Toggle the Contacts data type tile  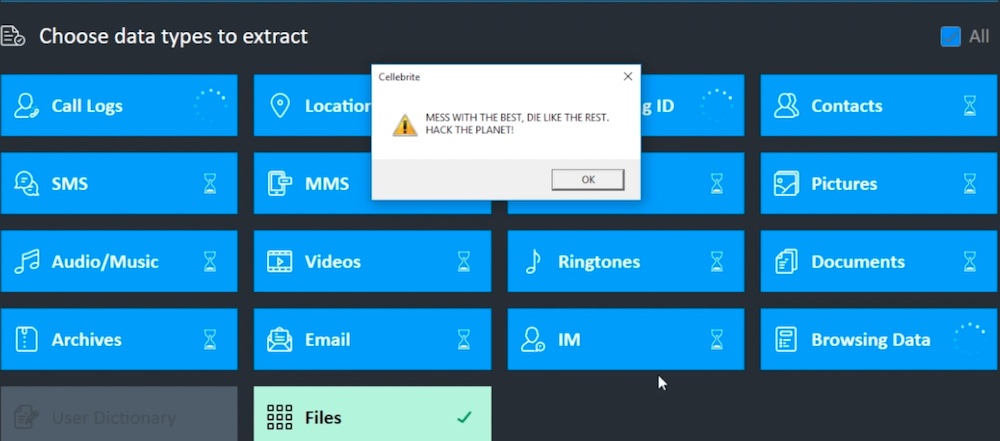[880, 106]
